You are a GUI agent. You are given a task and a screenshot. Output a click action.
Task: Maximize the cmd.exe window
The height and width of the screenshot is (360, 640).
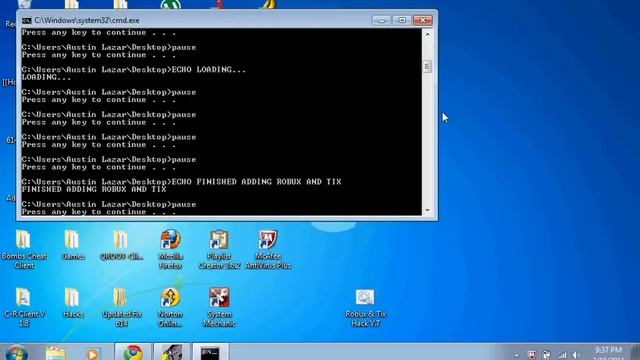(402, 20)
